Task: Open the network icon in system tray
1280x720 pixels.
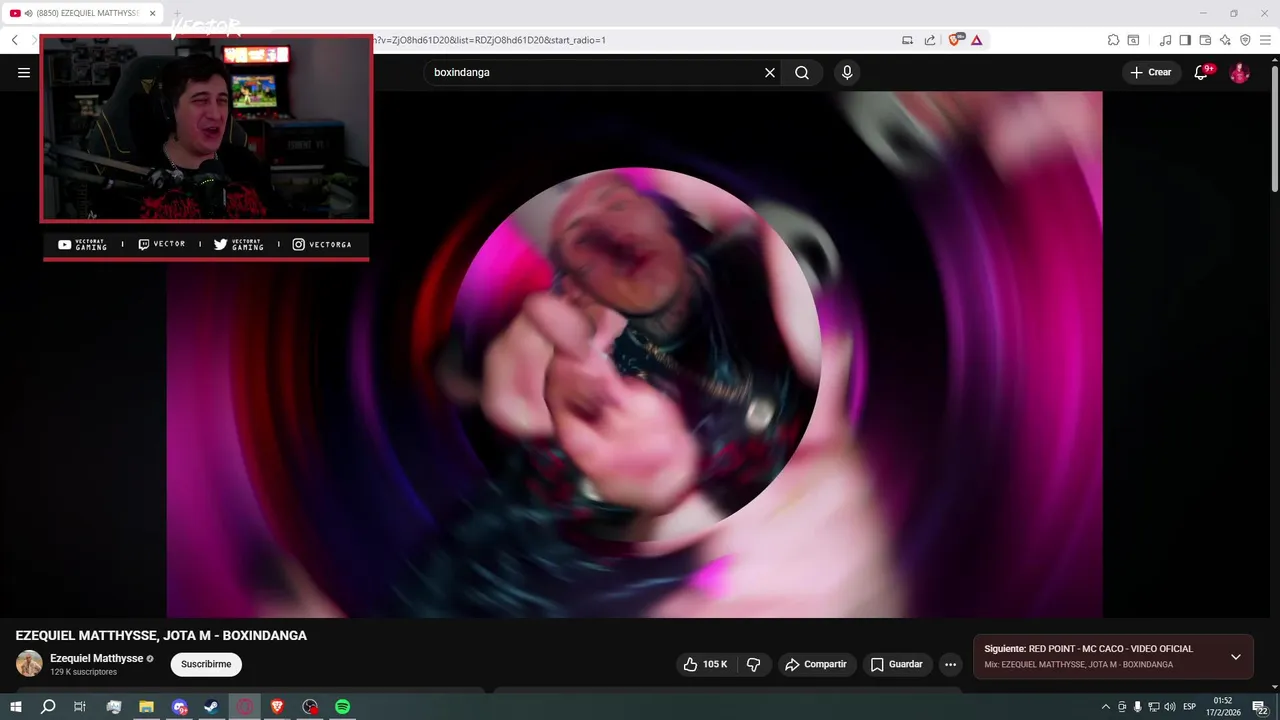Action: tap(1154, 707)
